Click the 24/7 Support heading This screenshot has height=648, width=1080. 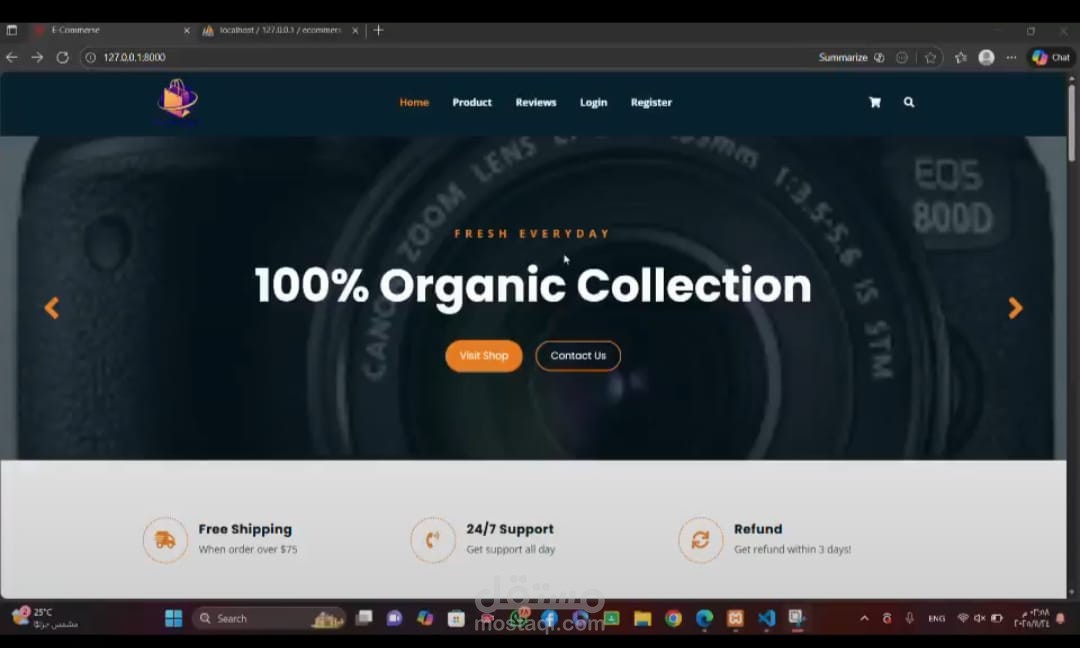point(510,529)
